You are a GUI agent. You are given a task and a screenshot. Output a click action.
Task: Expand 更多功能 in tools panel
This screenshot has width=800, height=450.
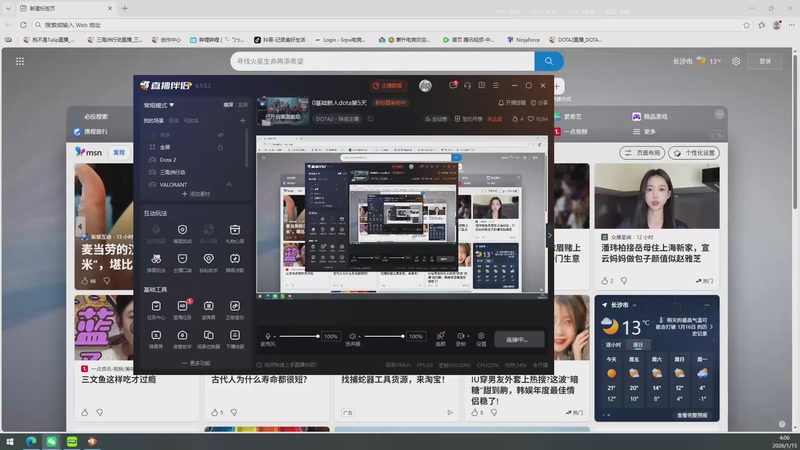[195, 363]
